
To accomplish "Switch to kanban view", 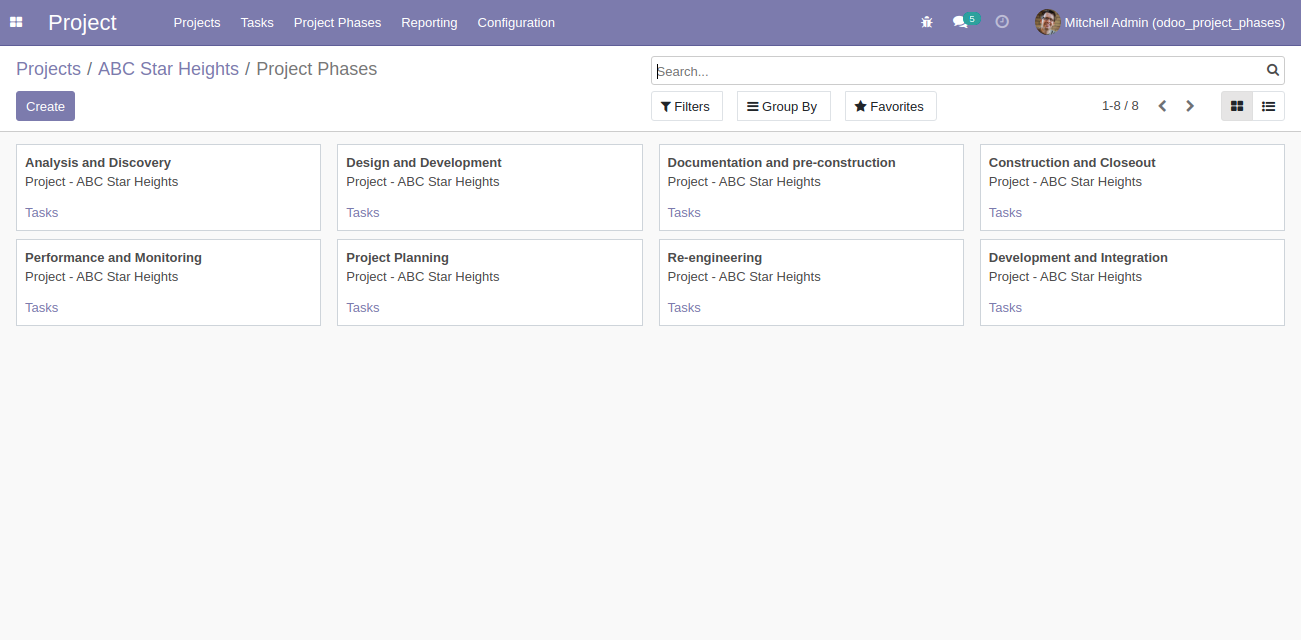I will tap(1237, 106).
